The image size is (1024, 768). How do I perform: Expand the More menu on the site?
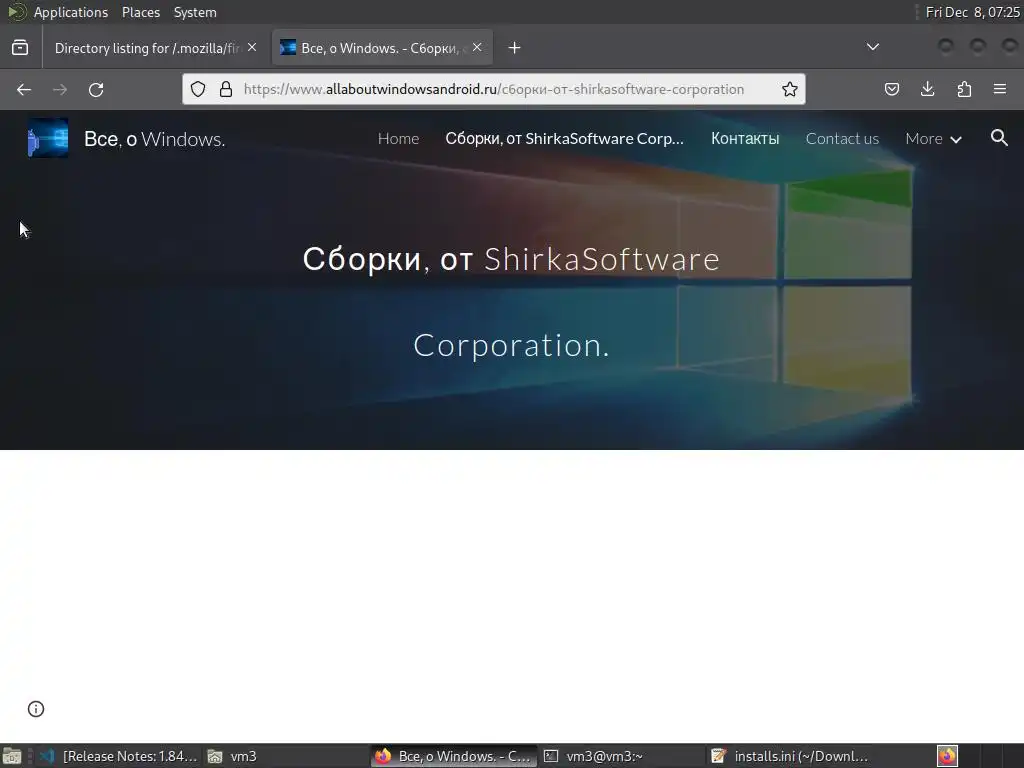(x=933, y=138)
